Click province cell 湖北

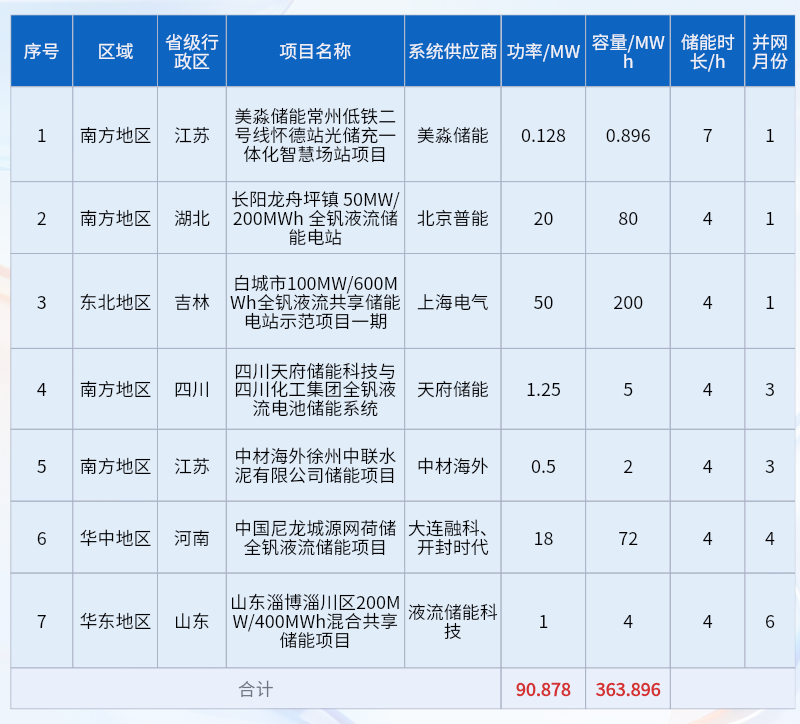click(192, 218)
